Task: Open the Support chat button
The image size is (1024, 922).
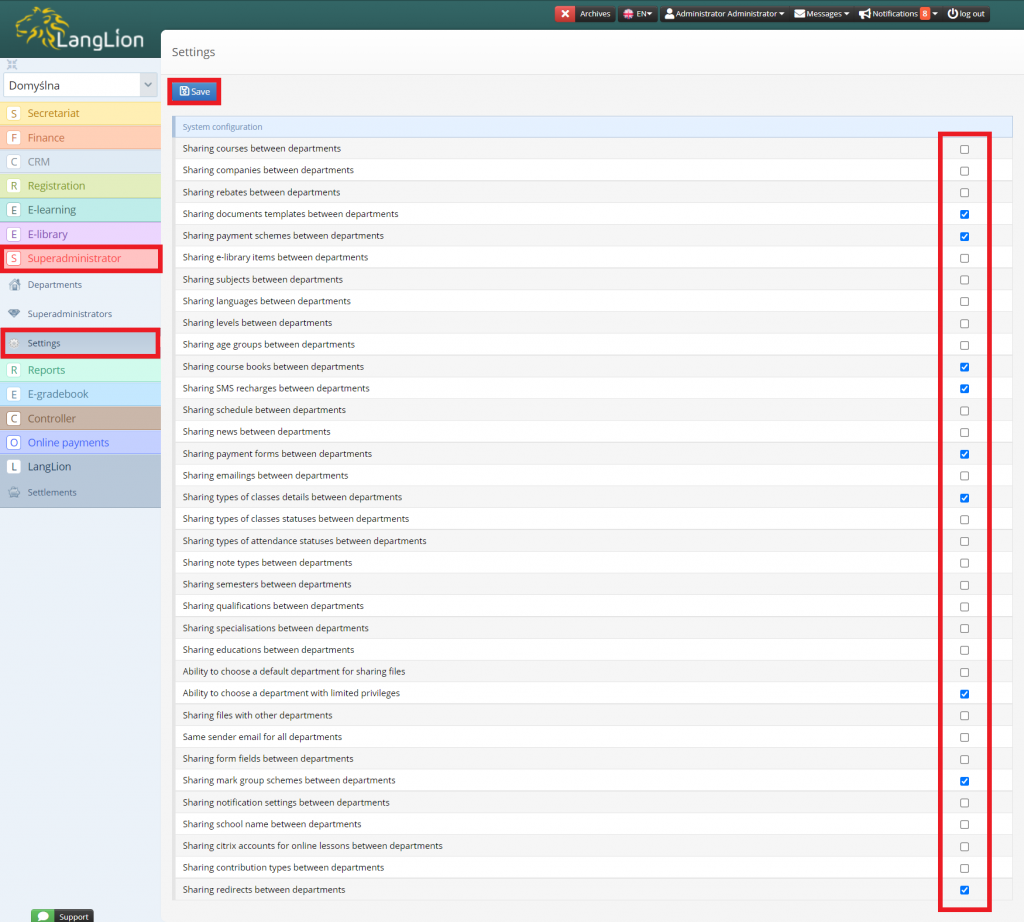Action: (61, 915)
